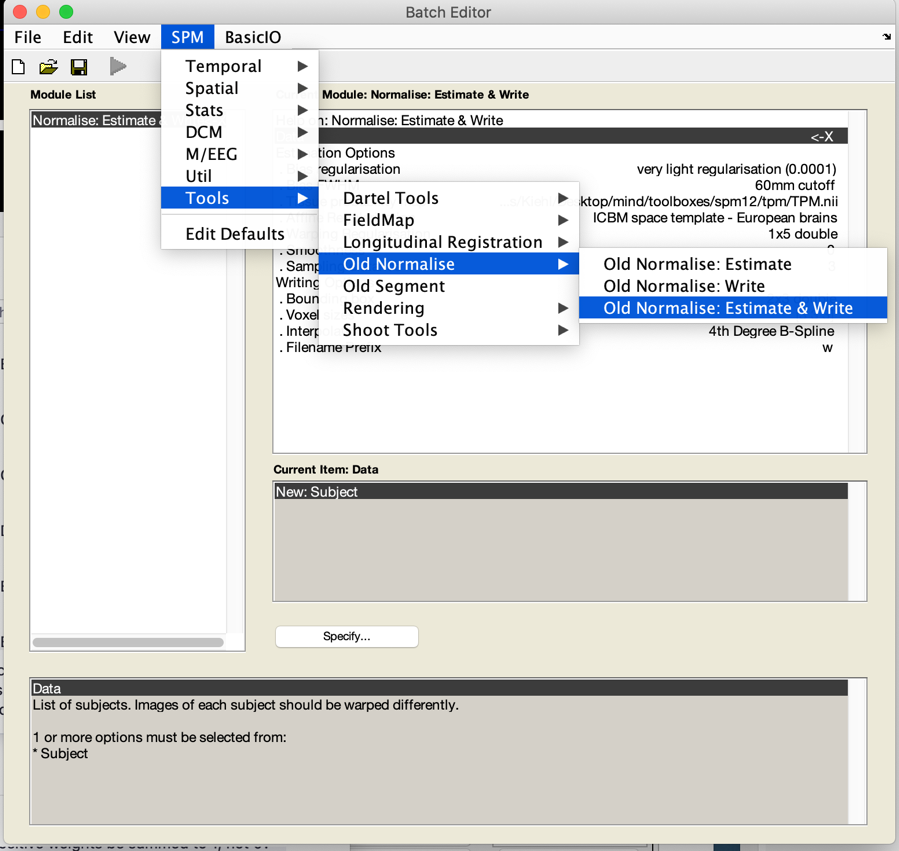Click the '60mm cutoff' value
Screen dimensions: 899x851
click(x=795, y=185)
